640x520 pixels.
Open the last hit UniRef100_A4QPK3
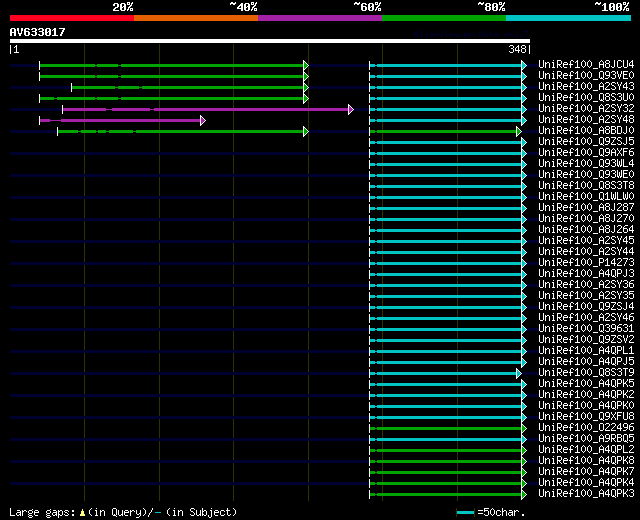[x=585, y=494]
